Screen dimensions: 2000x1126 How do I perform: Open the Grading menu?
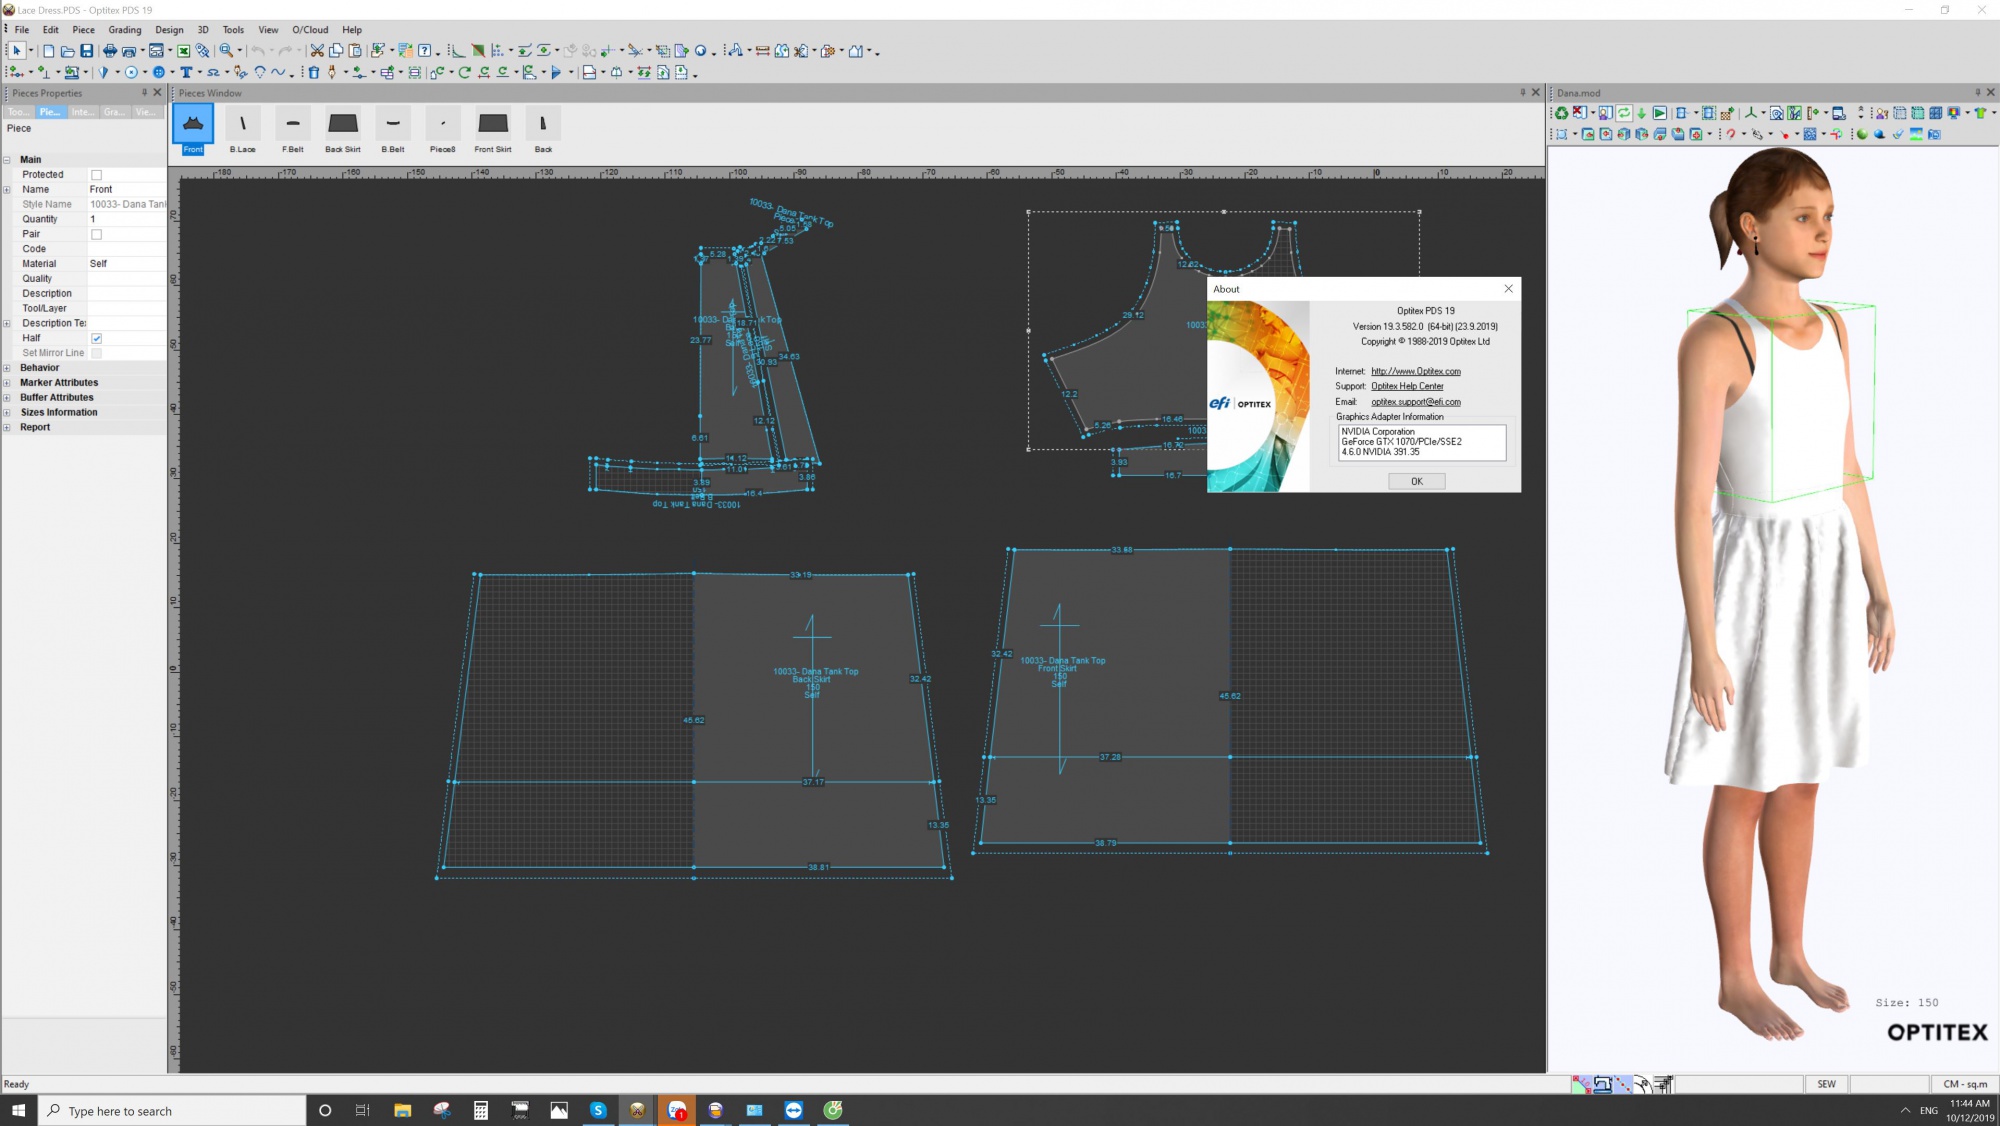124,30
